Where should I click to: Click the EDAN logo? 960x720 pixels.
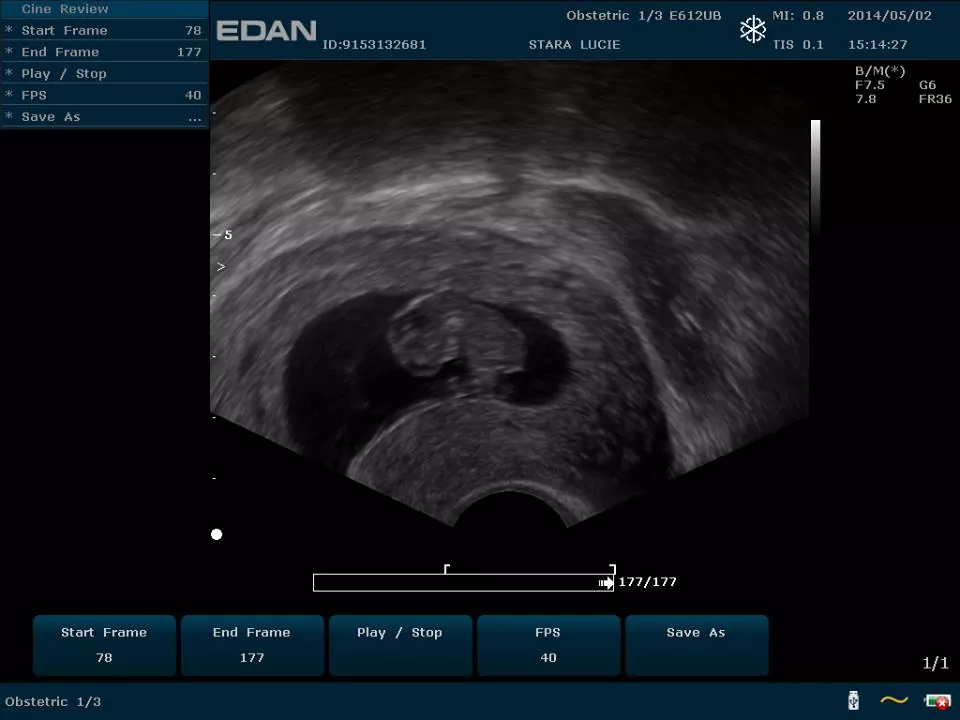click(x=266, y=31)
